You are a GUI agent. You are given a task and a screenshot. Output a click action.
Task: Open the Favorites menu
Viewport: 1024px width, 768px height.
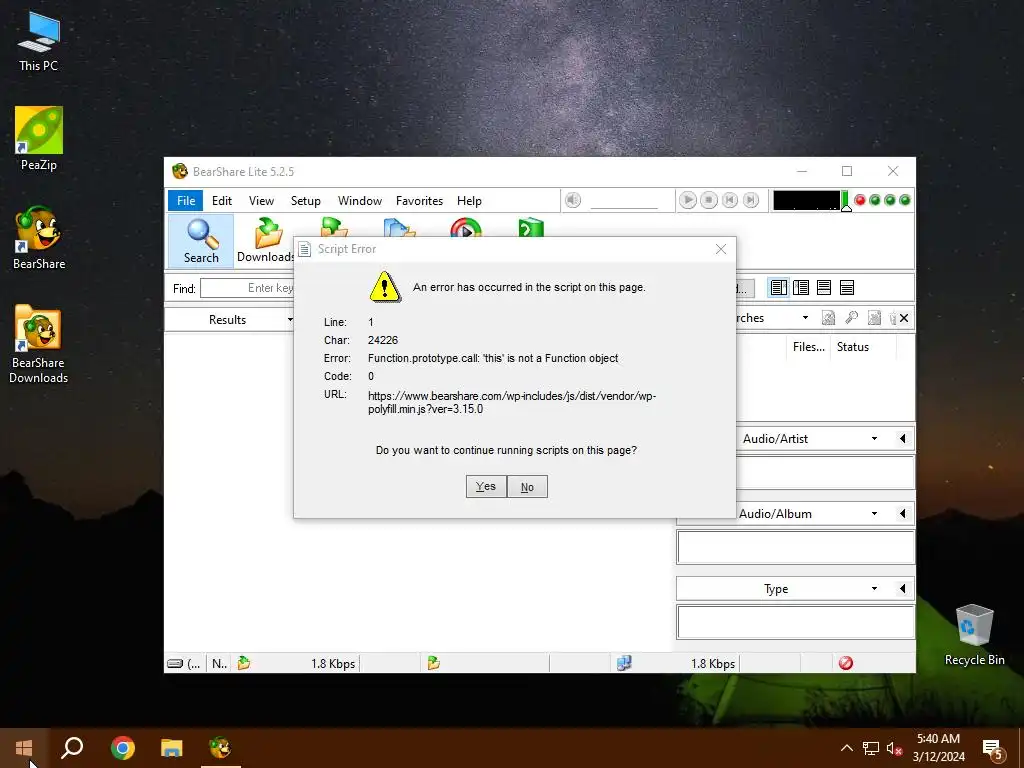[419, 200]
